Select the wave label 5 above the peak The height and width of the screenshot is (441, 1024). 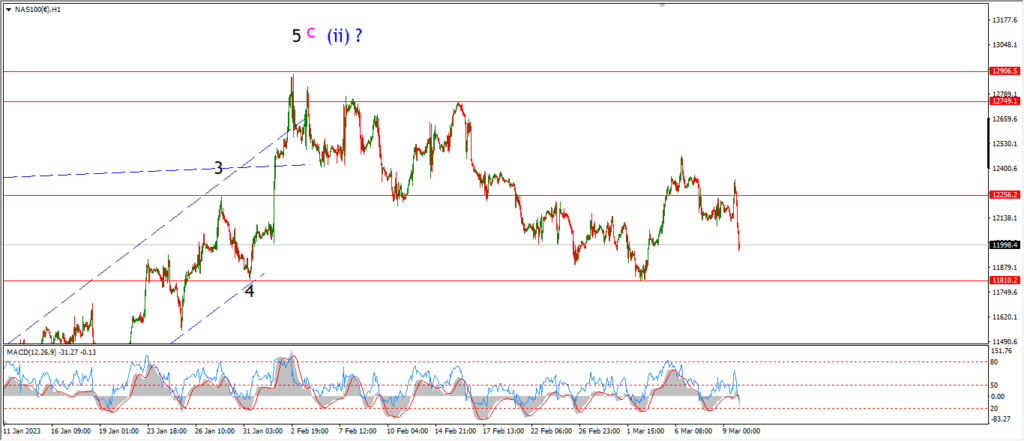(x=296, y=36)
